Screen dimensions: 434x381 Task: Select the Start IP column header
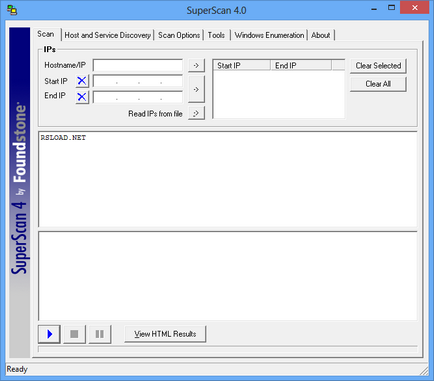pyautogui.click(x=242, y=65)
